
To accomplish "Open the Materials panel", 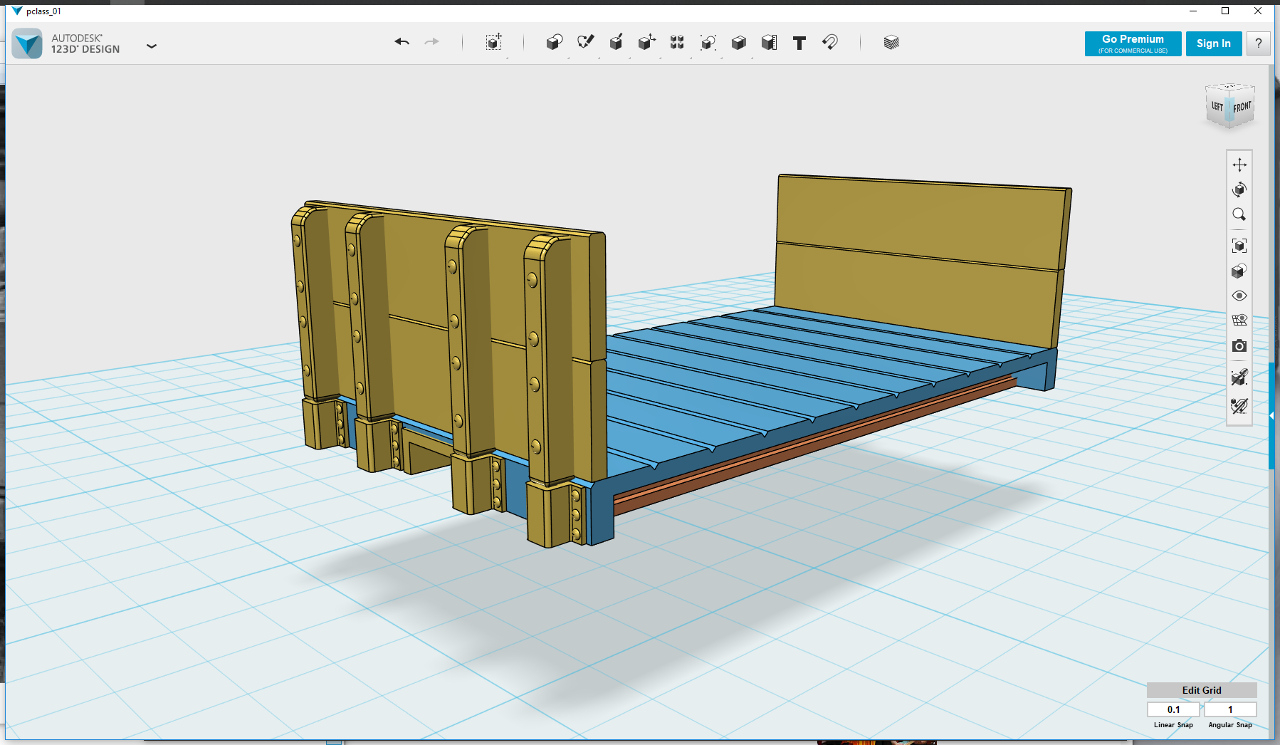I will tap(891, 42).
